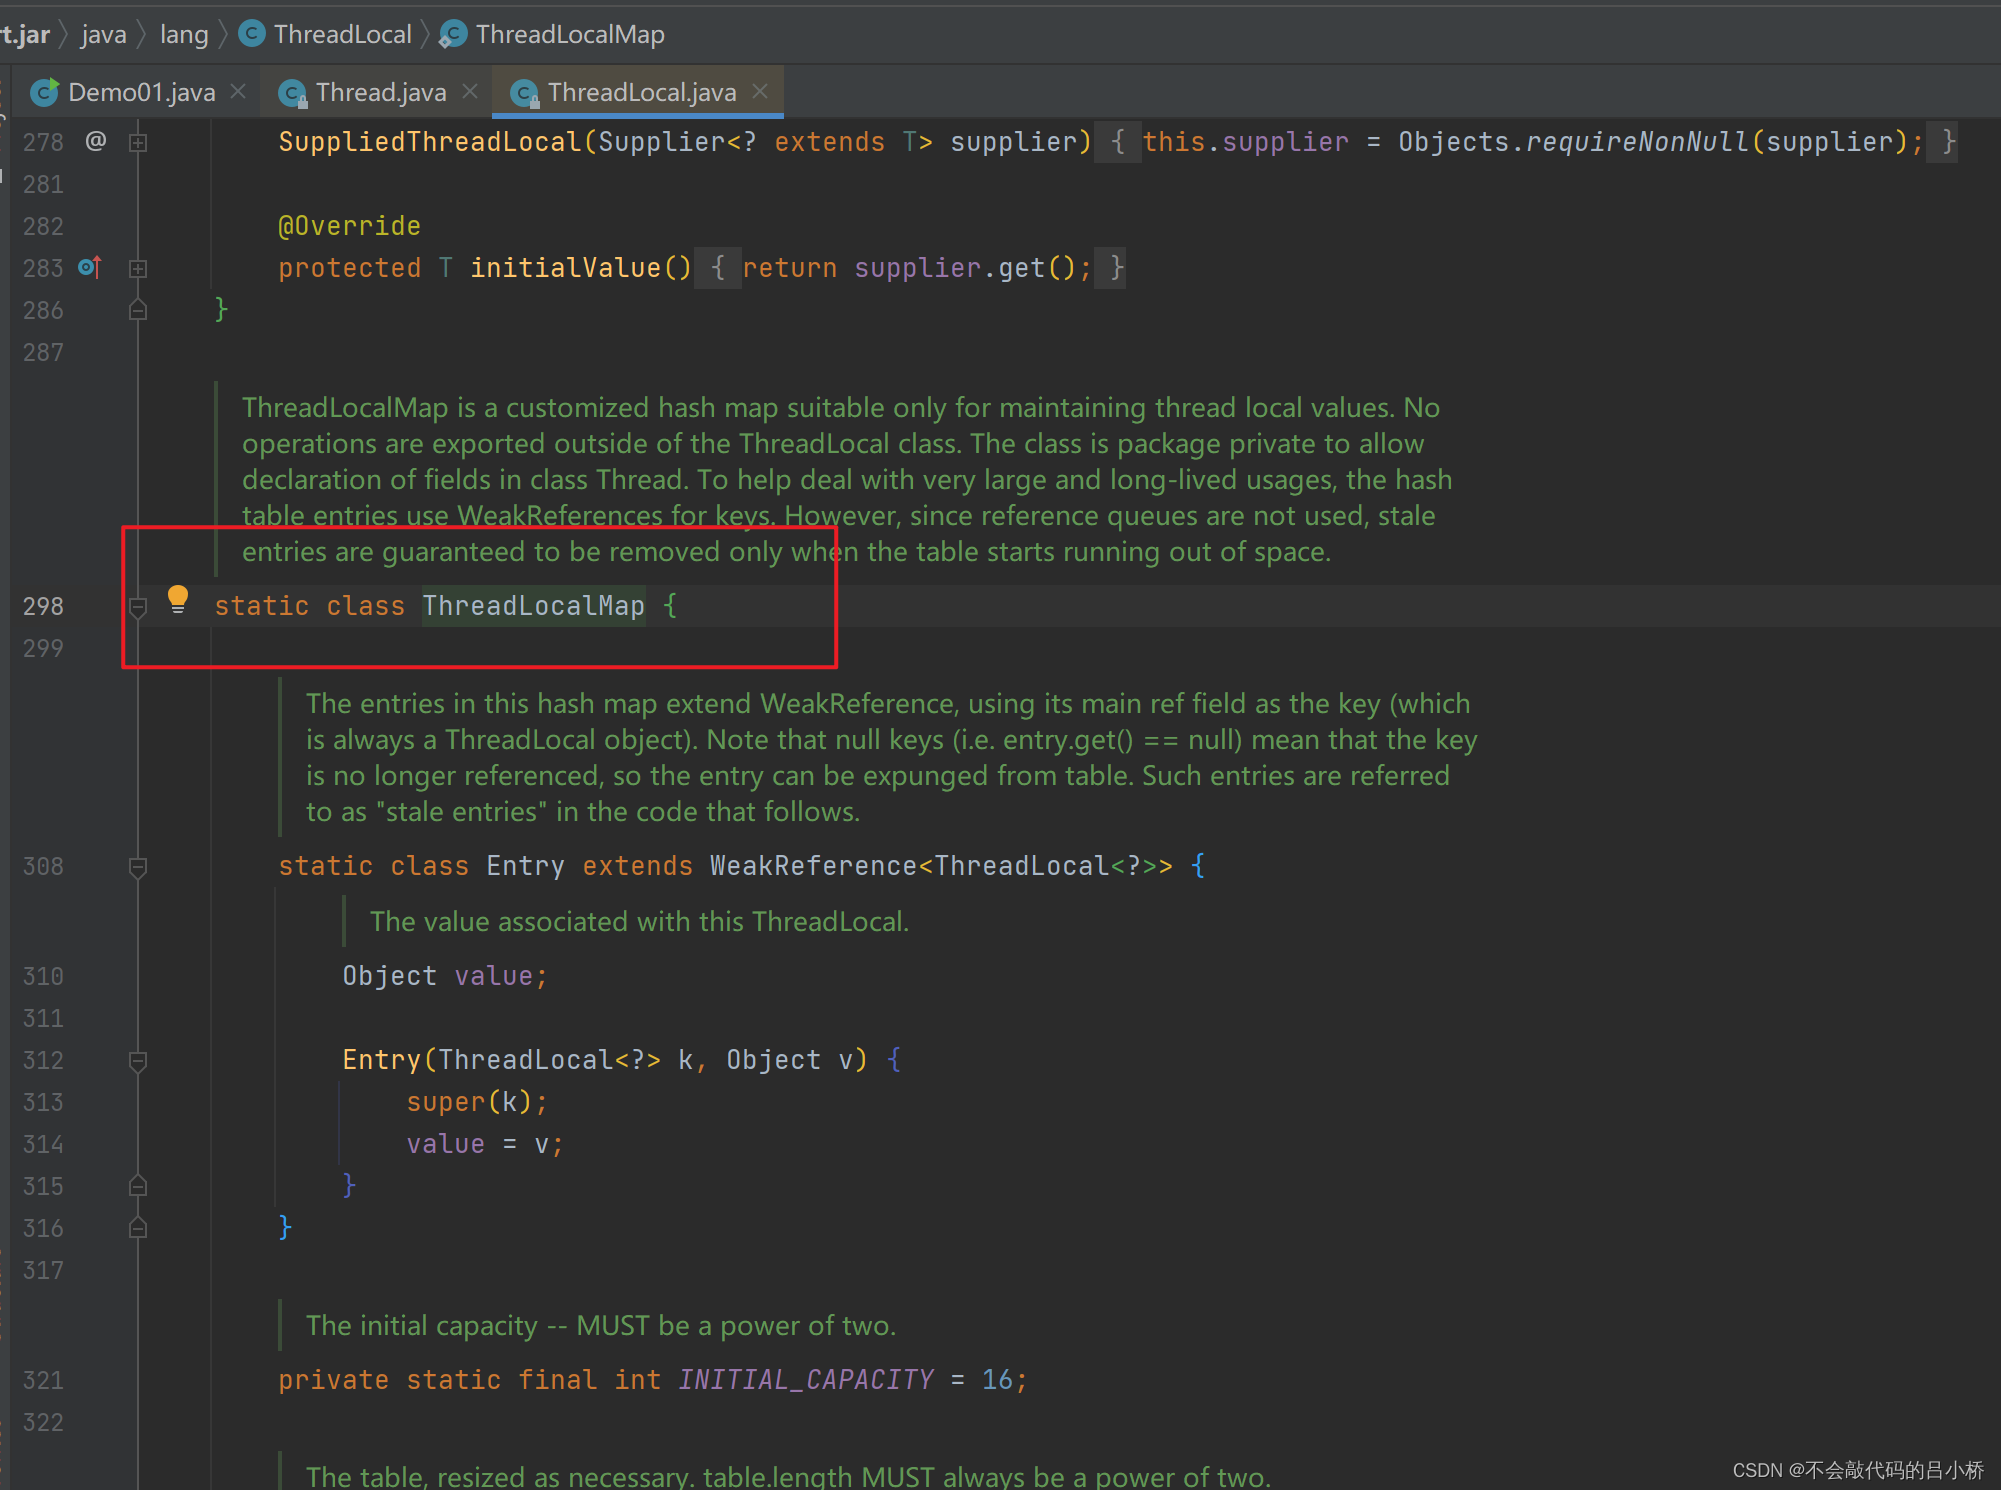
Task: Click the super(k) call on line 313
Action: point(477,1102)
